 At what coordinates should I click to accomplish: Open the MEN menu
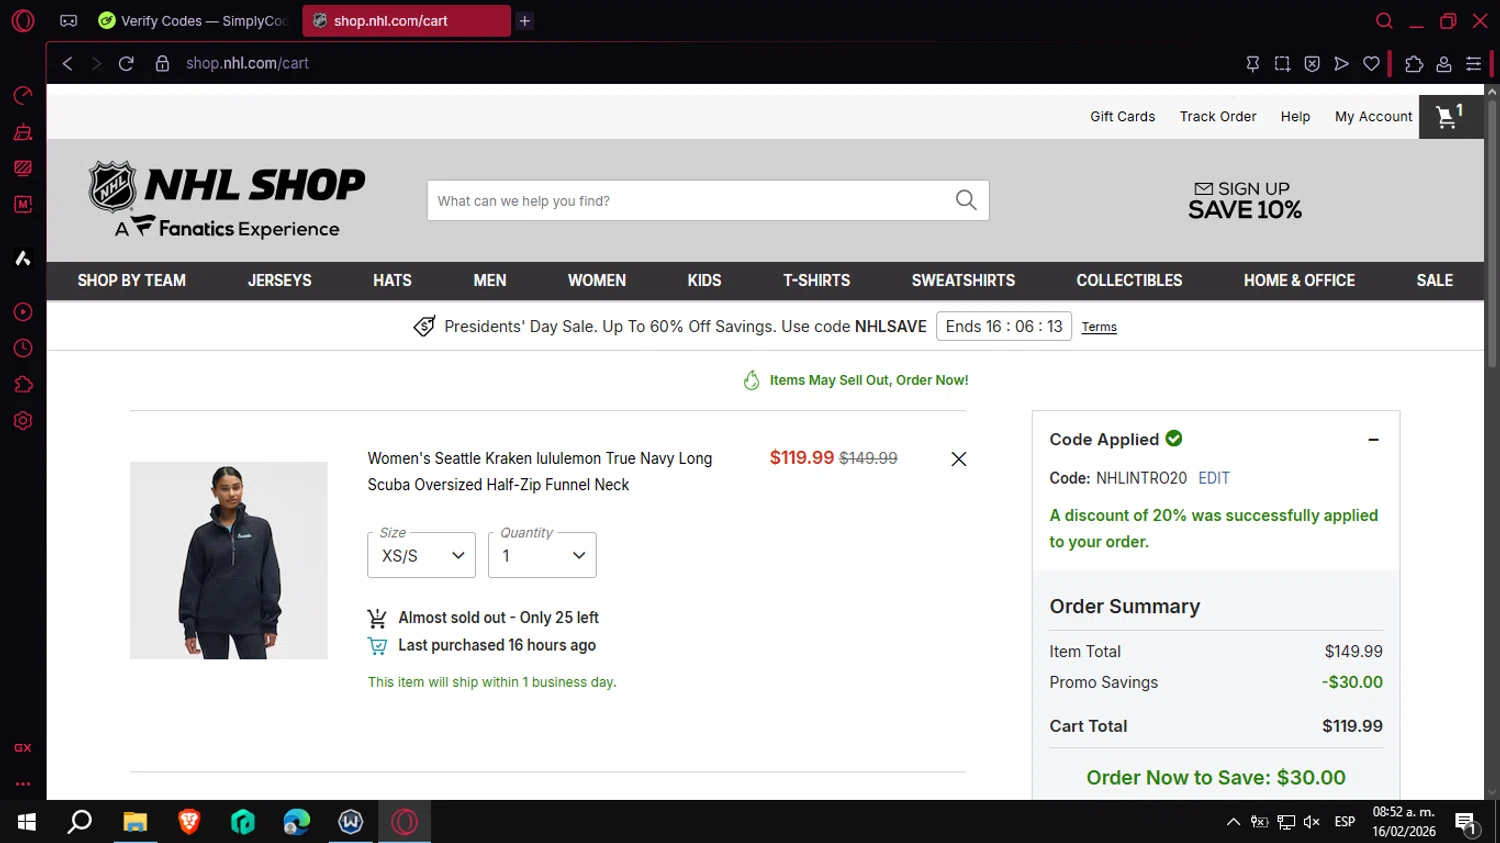(x=490, y=280)
